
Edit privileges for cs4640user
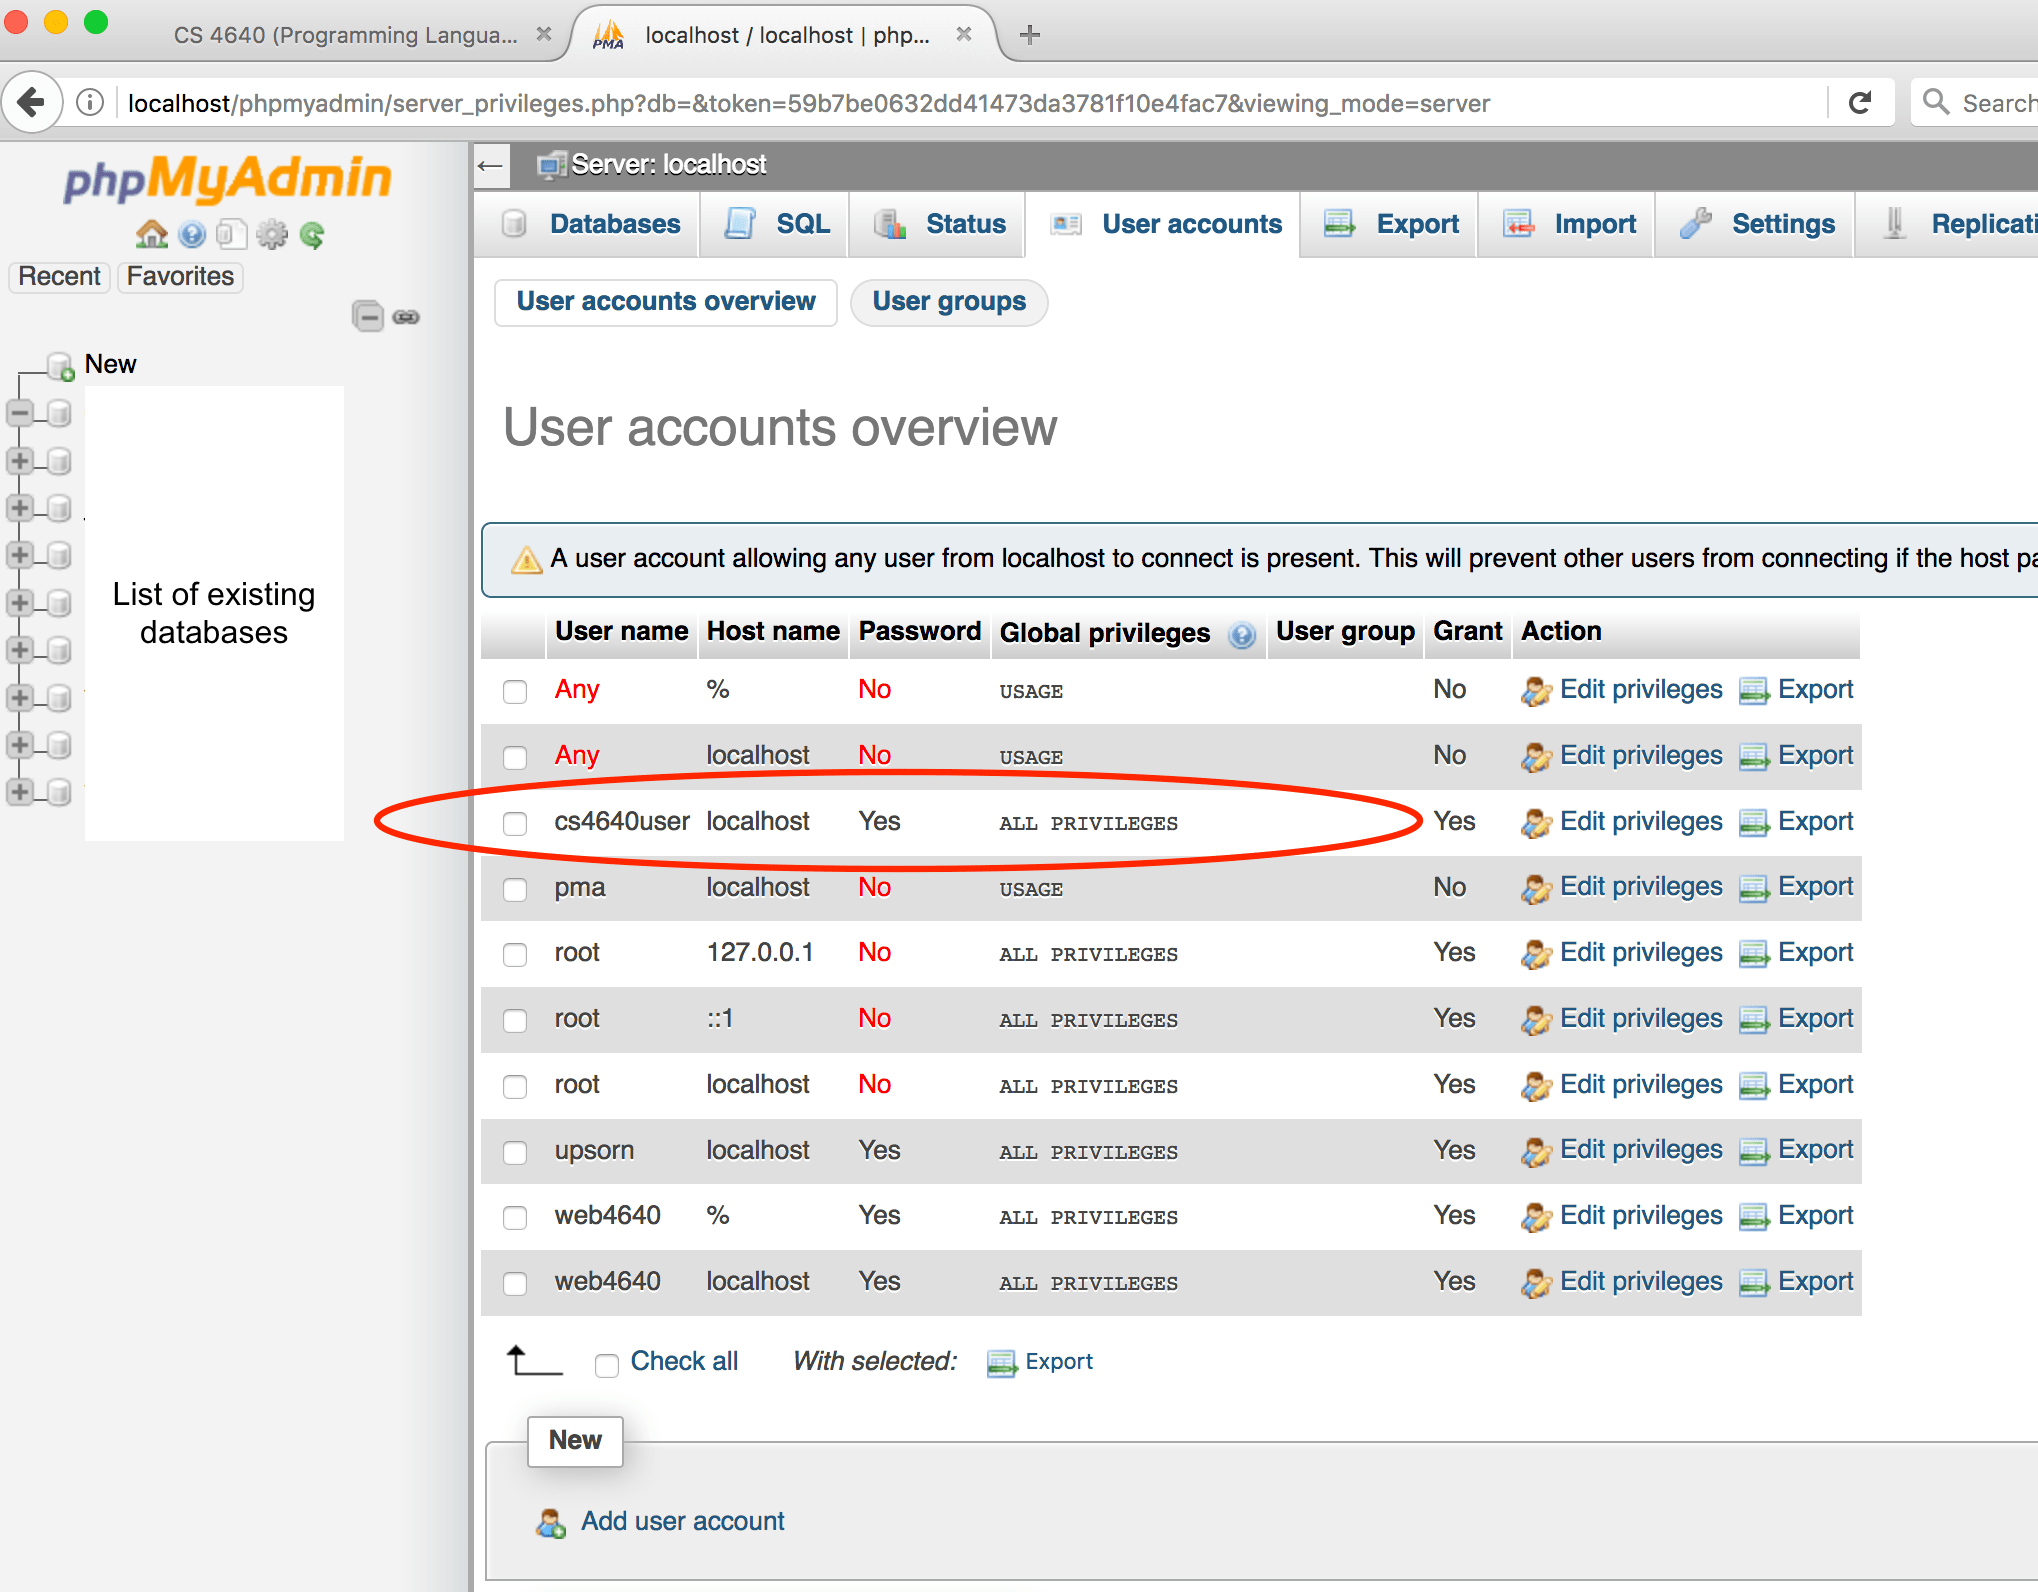(x=1640, y=821)
